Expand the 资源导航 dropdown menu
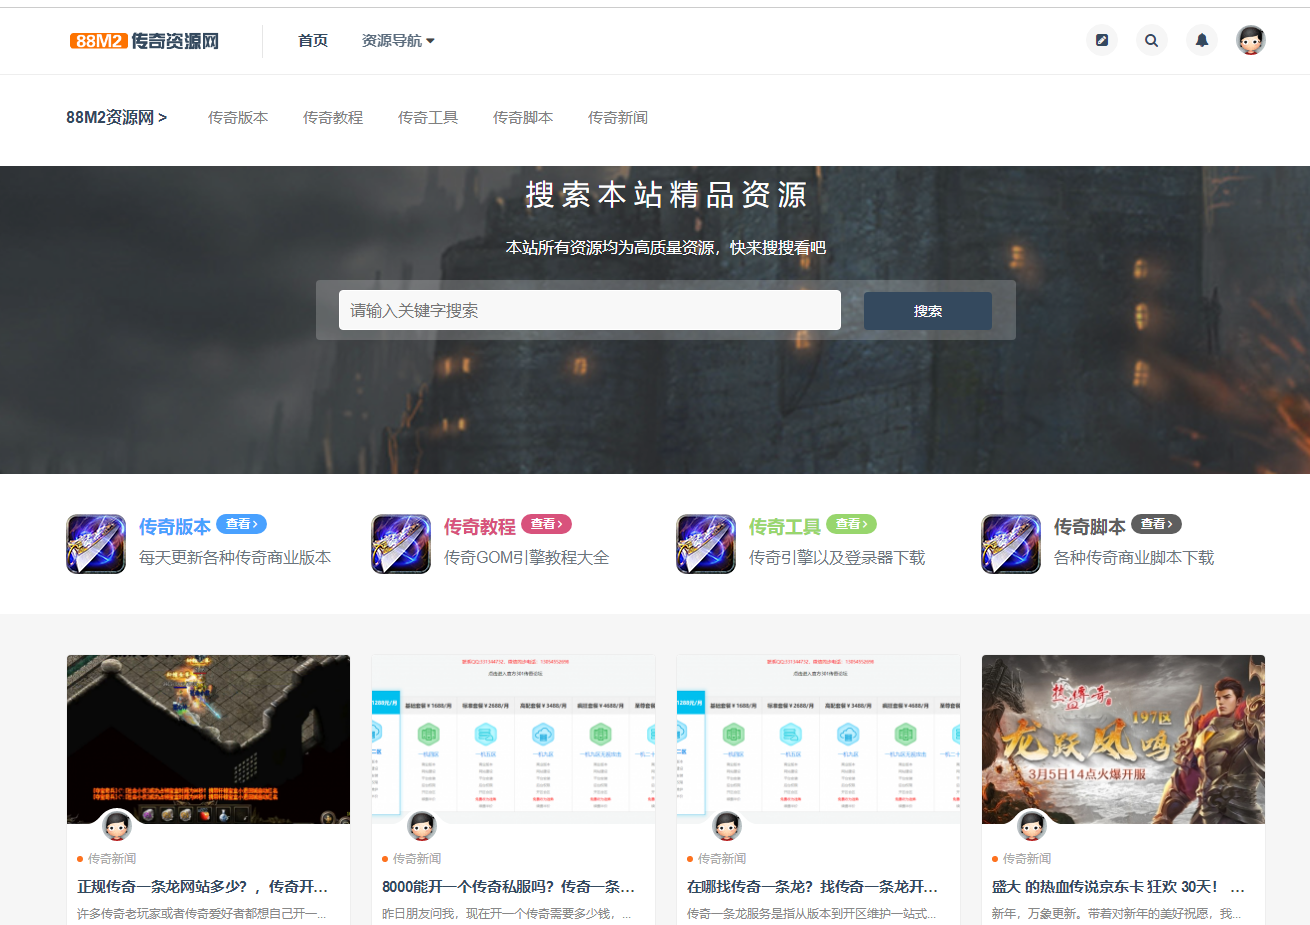The height and width of the screenshot is (925, 1310). click(x=398, y=41)
